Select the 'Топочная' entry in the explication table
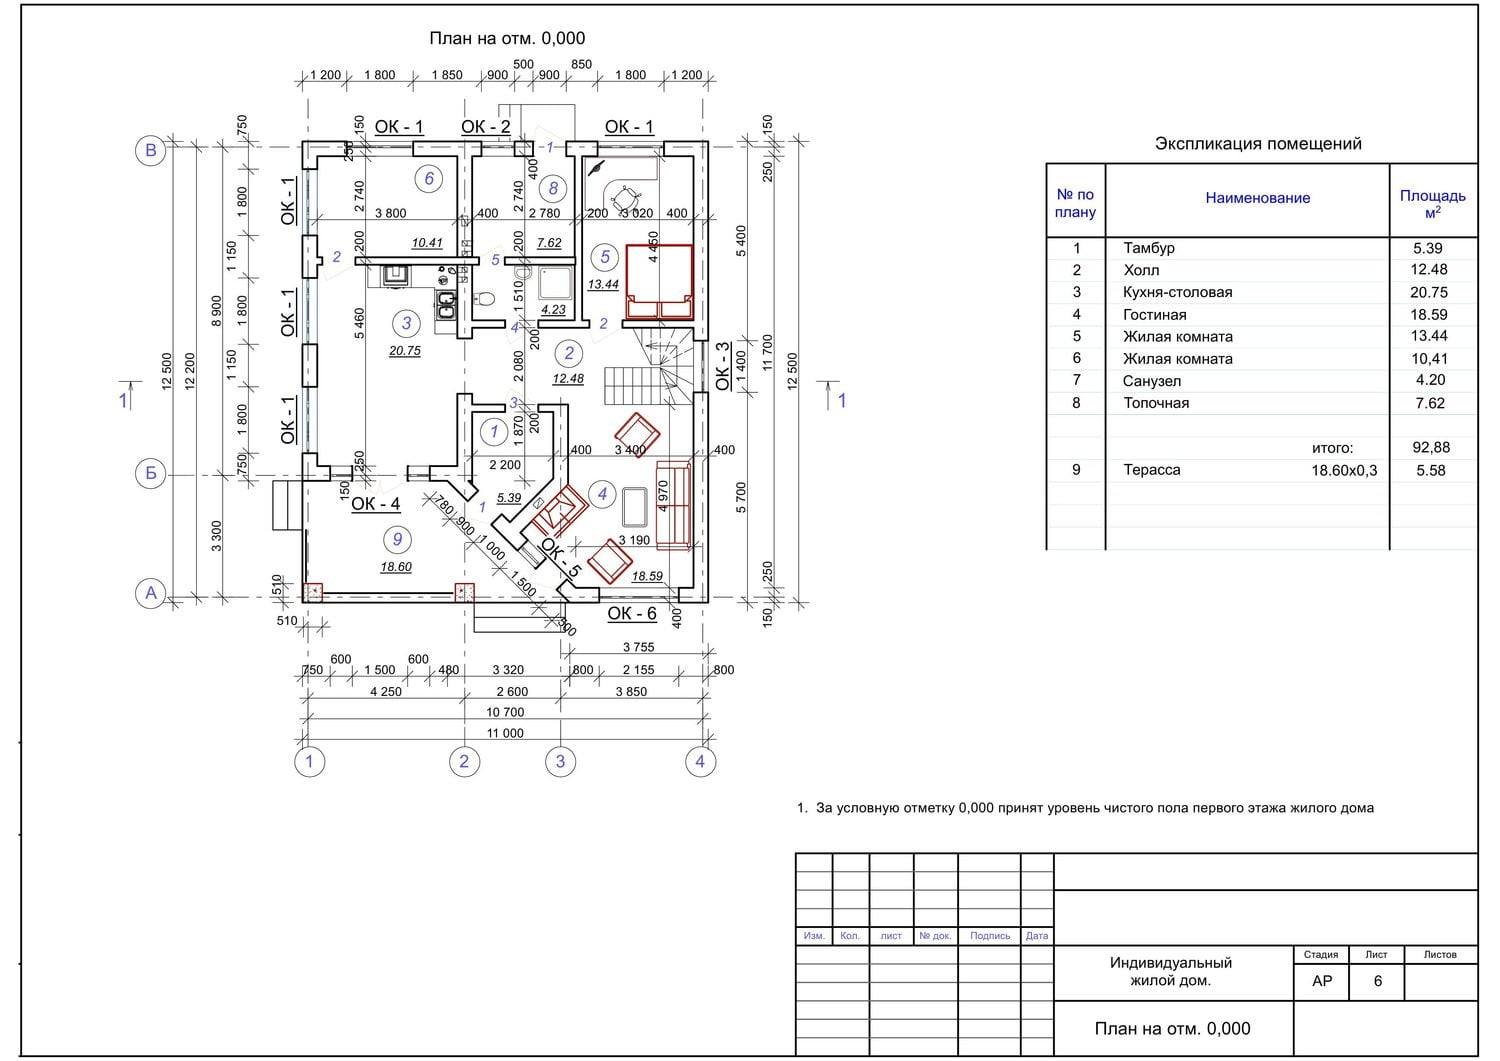Screen dimensions: 1500x1061 pos(1156,403)
